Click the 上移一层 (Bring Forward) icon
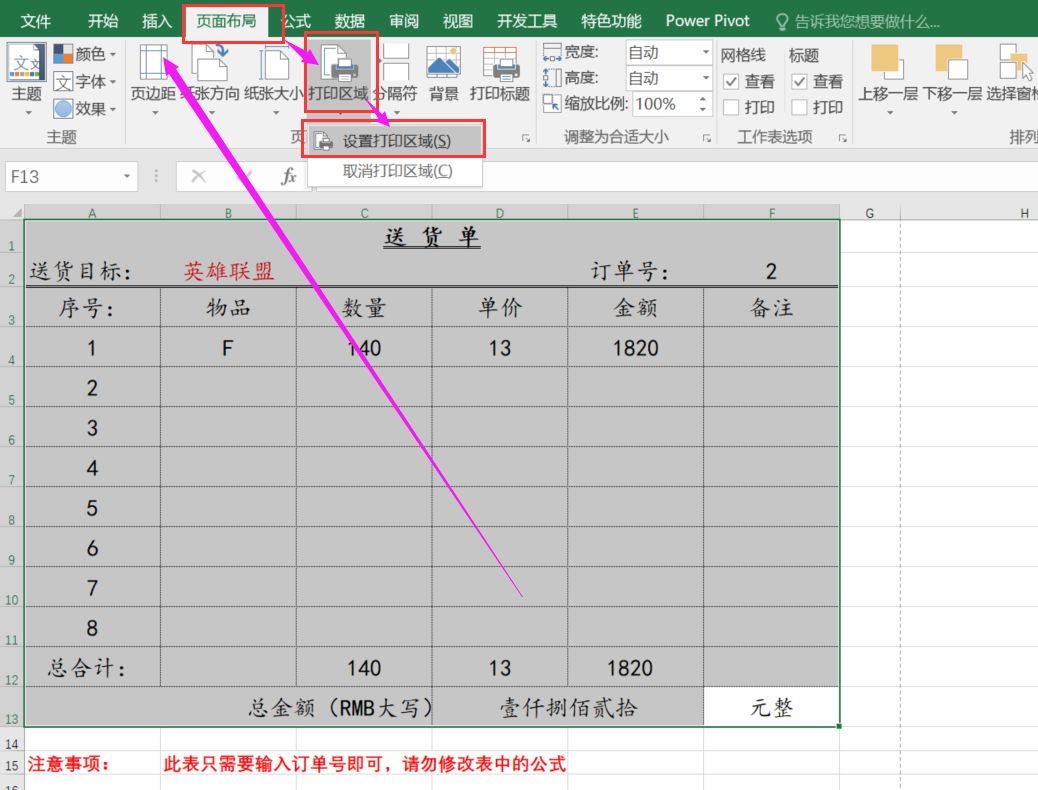The height and width of the screenshot is (790, 1038). click(886, 62)
